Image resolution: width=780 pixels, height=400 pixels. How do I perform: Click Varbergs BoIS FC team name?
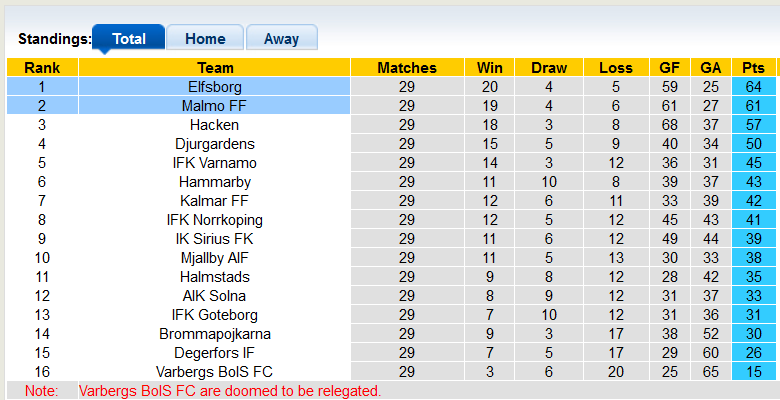click(x=214, y=372)
